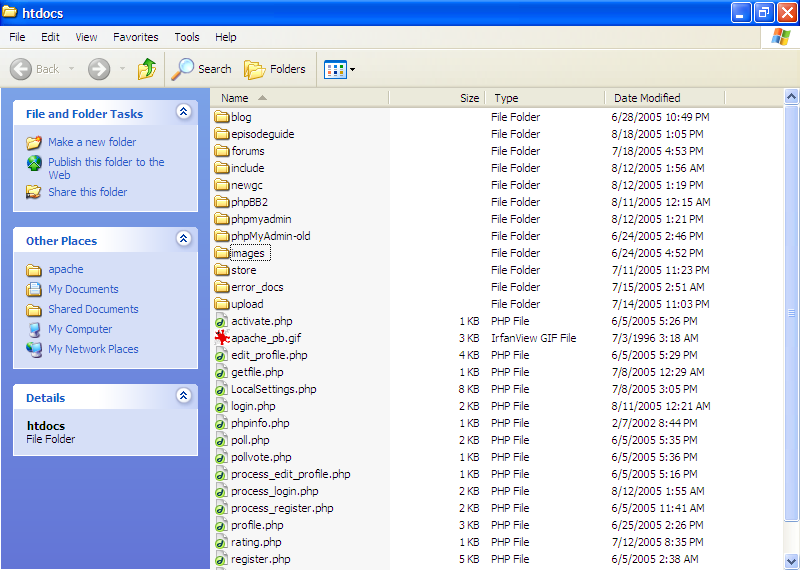This screenshot has width=800, height=570.
Task: Click apache folder icon in Other Places
Action: (x=34, y=269)
